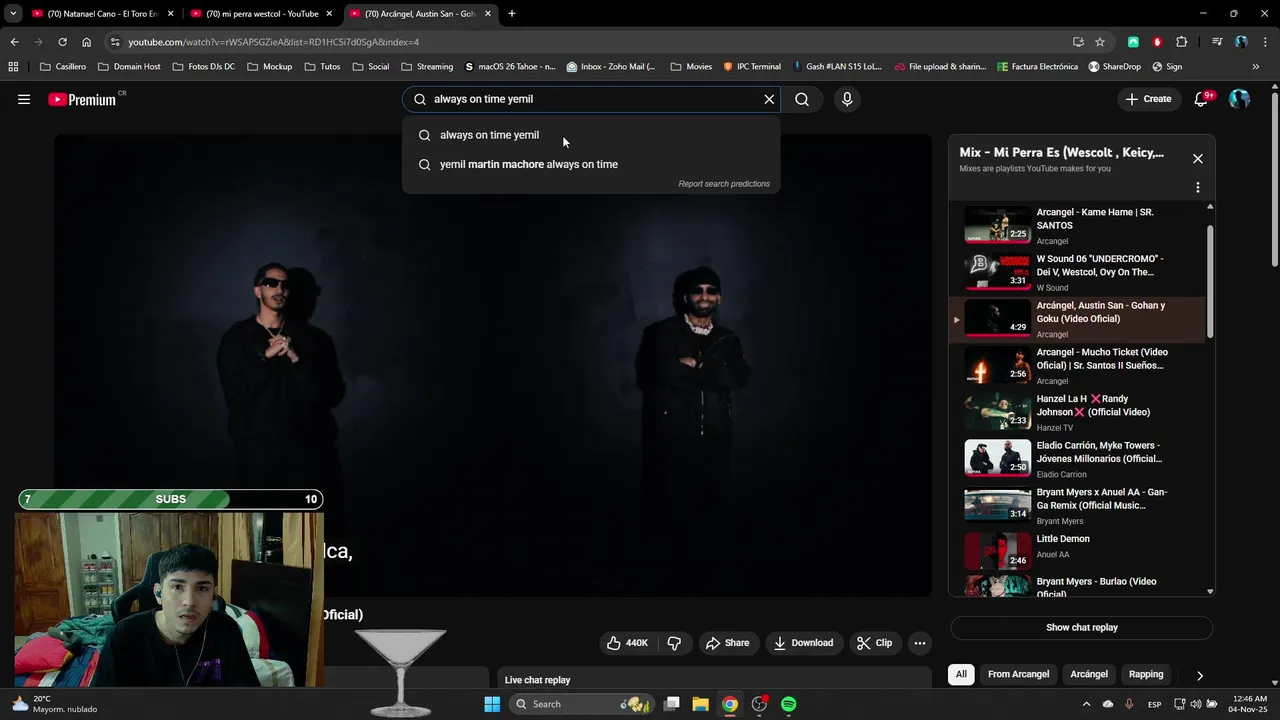The image size is (1280, 720).
Task: Open the Mix playlist three-dot options
Action: click(x=1198, y=187)
